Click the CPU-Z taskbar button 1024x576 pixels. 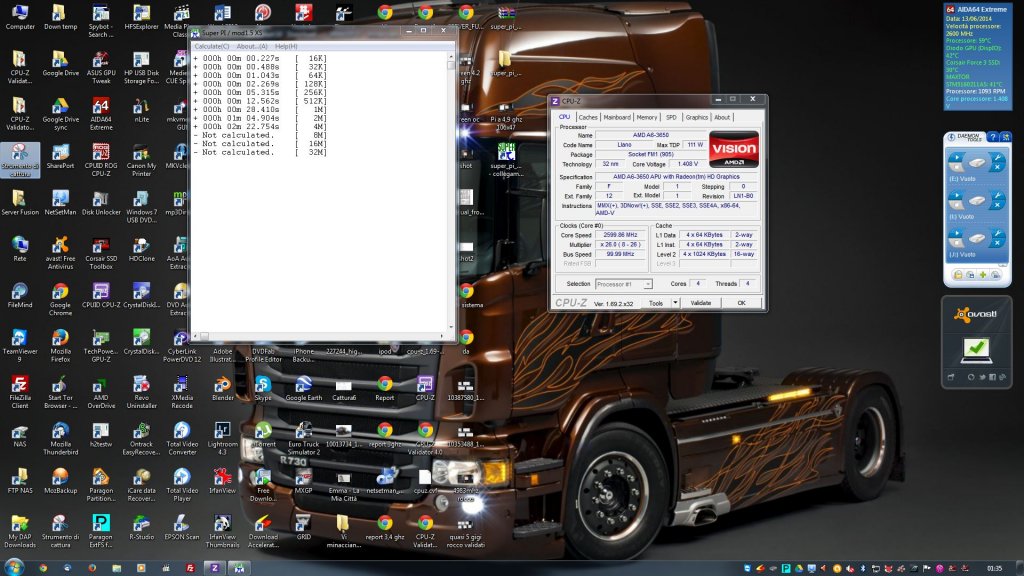[x=215, y=568]
